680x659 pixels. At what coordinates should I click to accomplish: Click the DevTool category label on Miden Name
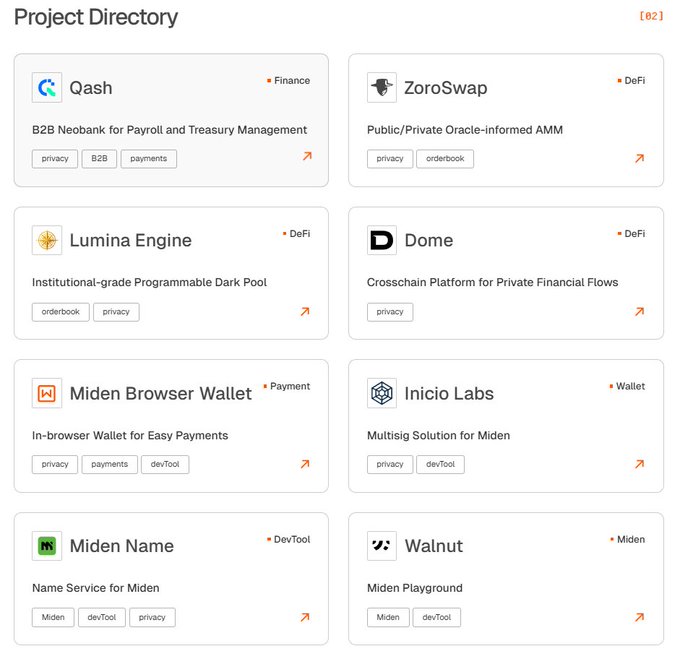click(292, 539)
